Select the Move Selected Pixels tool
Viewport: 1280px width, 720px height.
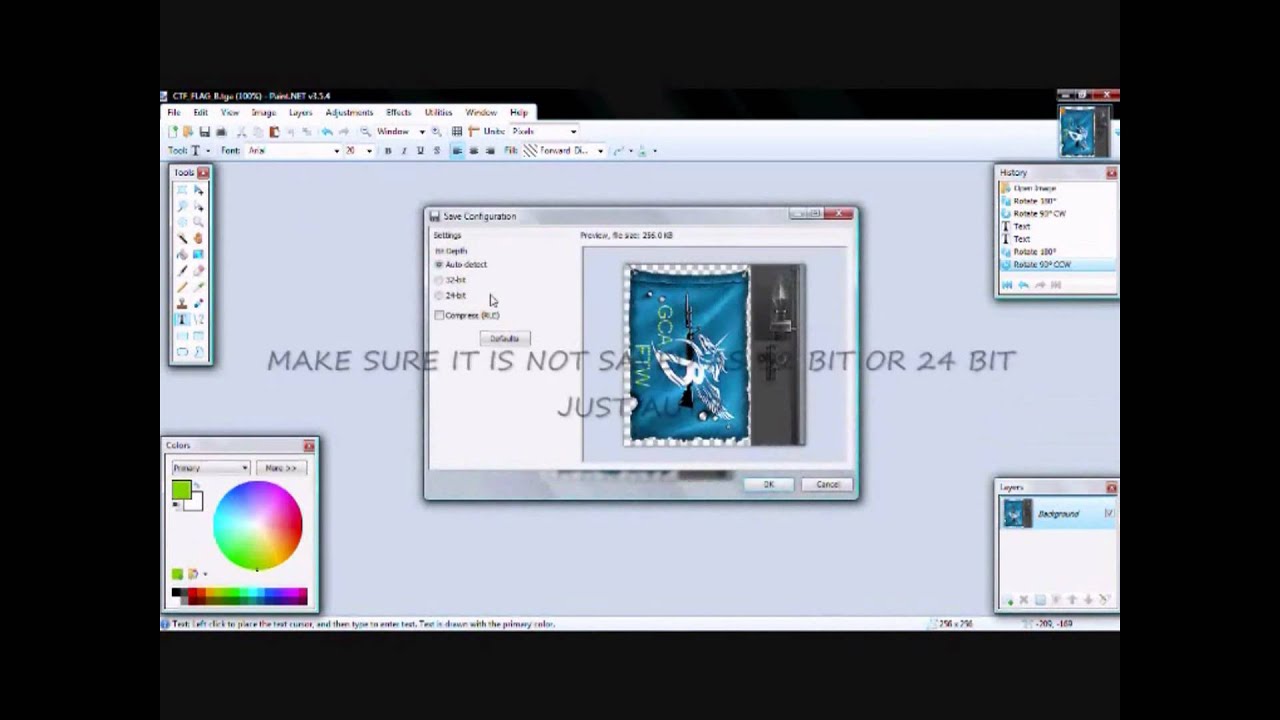(198, 189)
